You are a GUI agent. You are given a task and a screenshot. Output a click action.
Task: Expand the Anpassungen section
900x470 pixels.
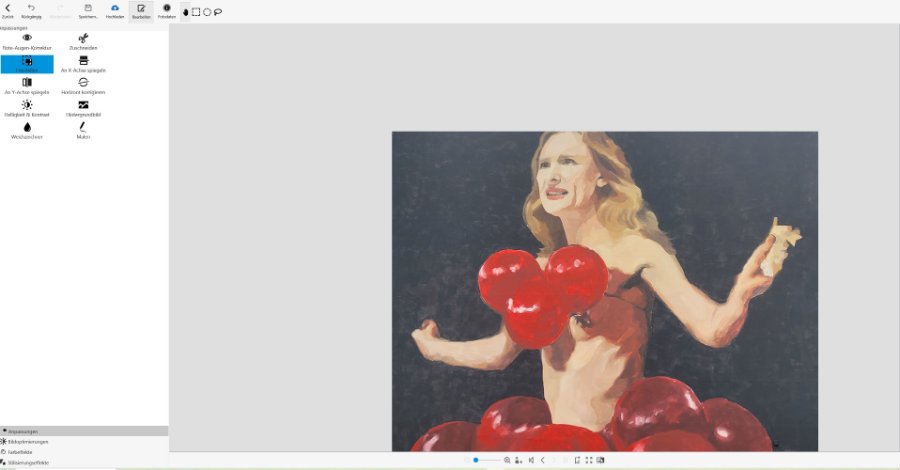point(84,431)
